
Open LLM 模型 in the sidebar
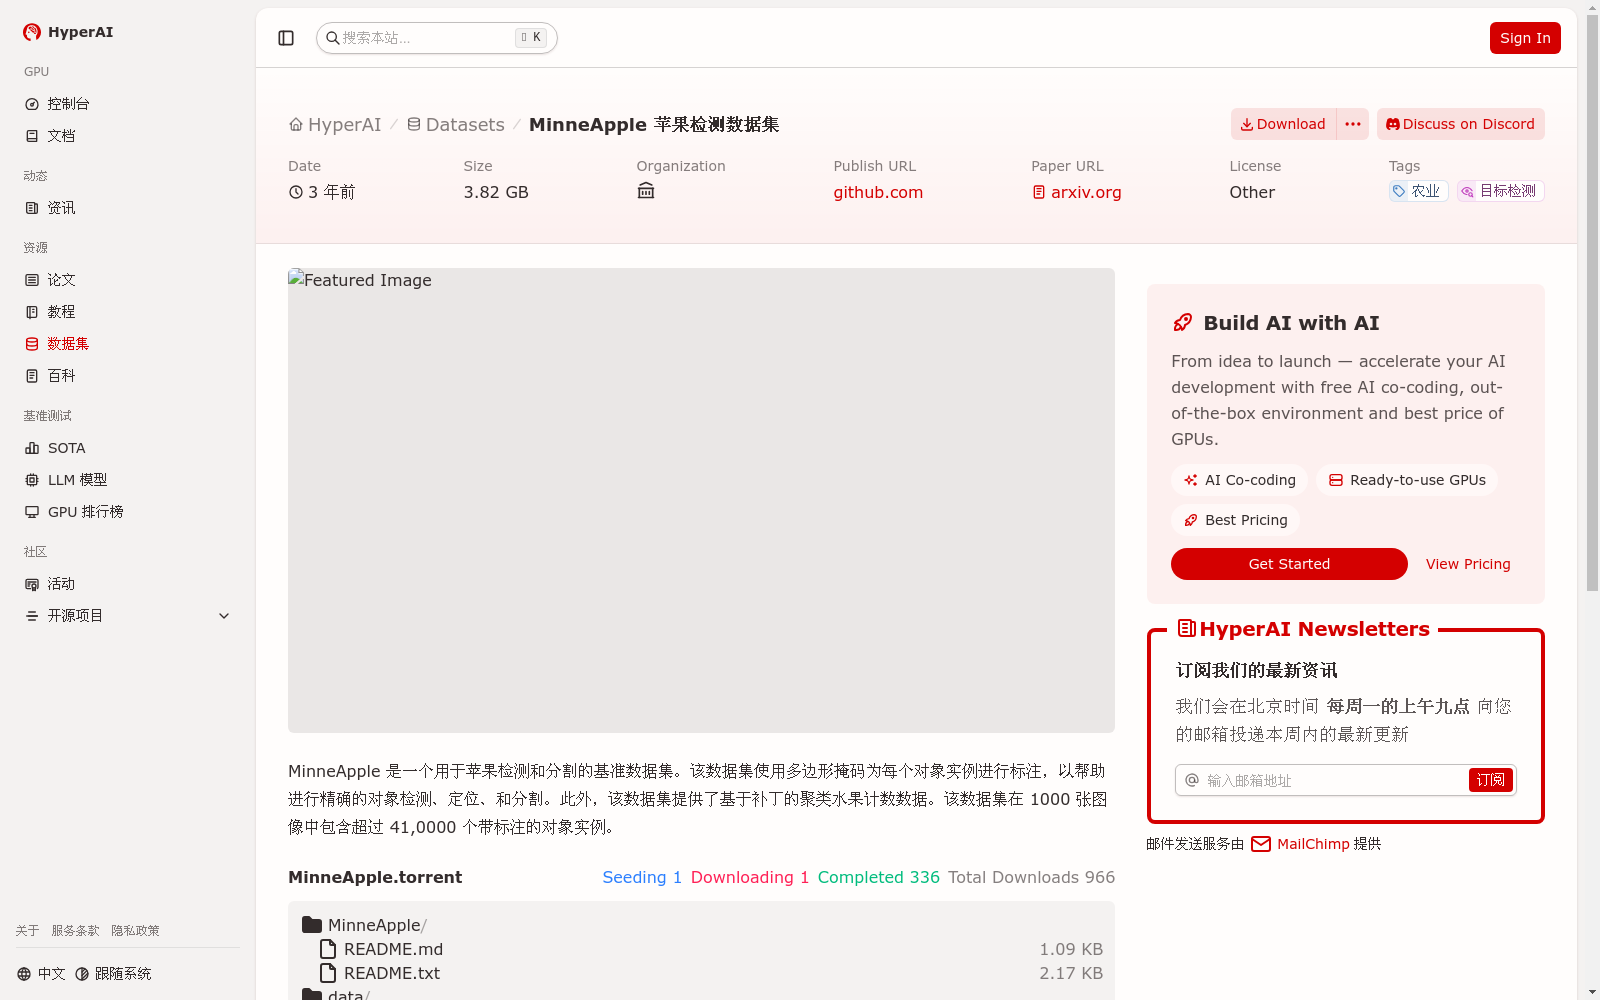click(x=127, y=480)
